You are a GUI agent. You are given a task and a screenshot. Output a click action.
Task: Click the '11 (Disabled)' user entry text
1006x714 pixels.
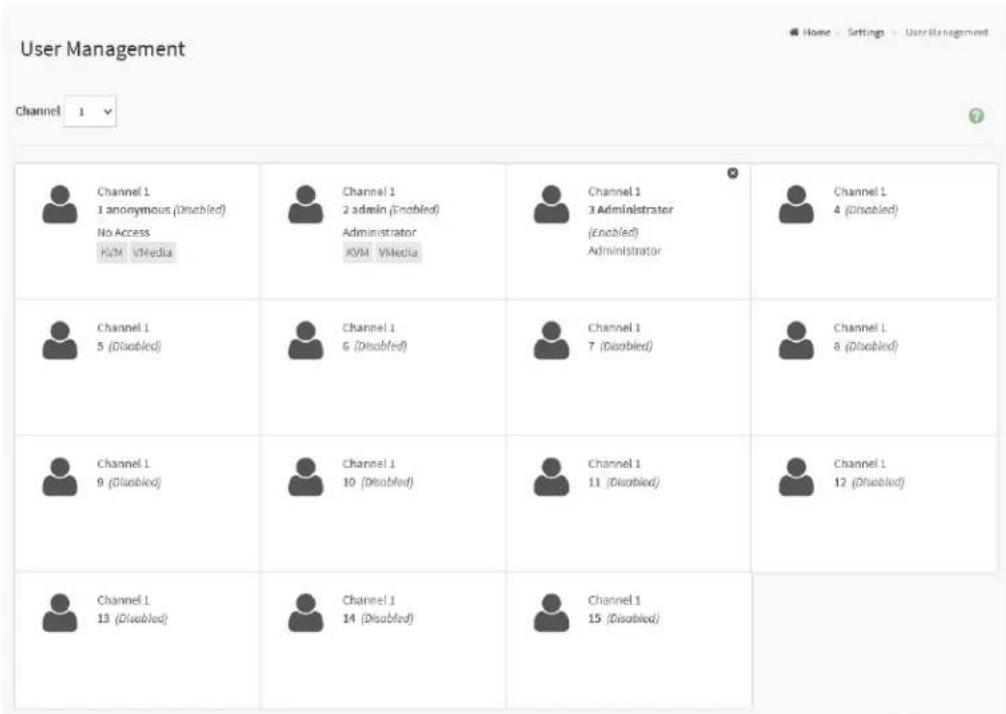coord(624,482)
